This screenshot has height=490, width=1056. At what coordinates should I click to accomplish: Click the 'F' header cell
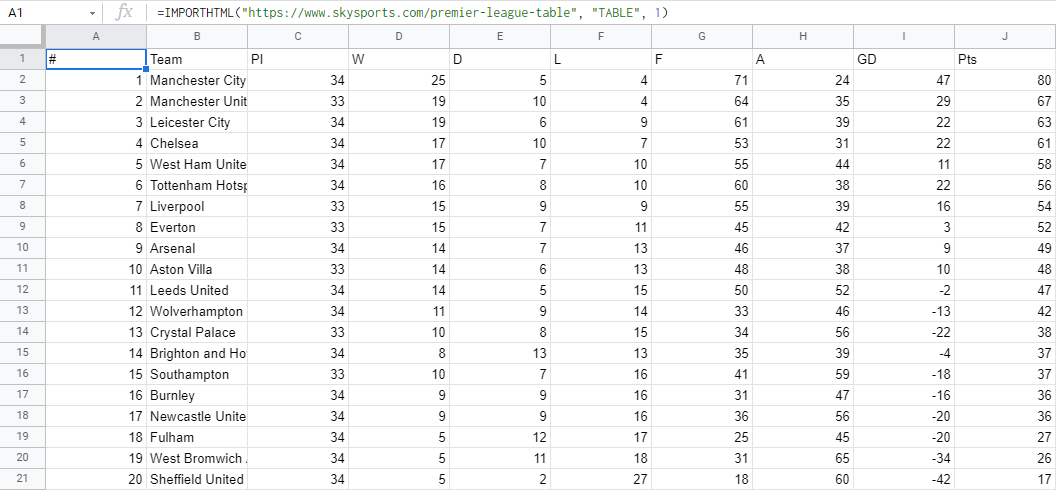702,59
